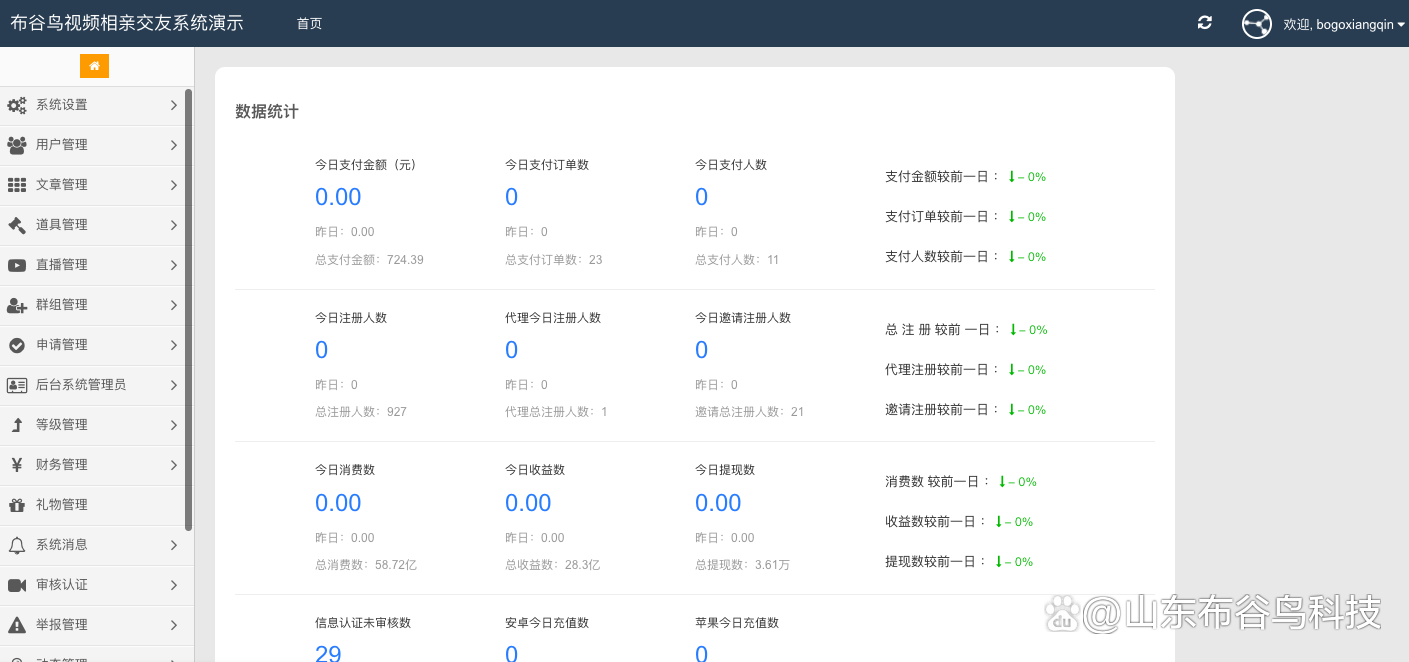
Task: Click the bell icon beside 系统消息
Action: click(x=17, y=545)
